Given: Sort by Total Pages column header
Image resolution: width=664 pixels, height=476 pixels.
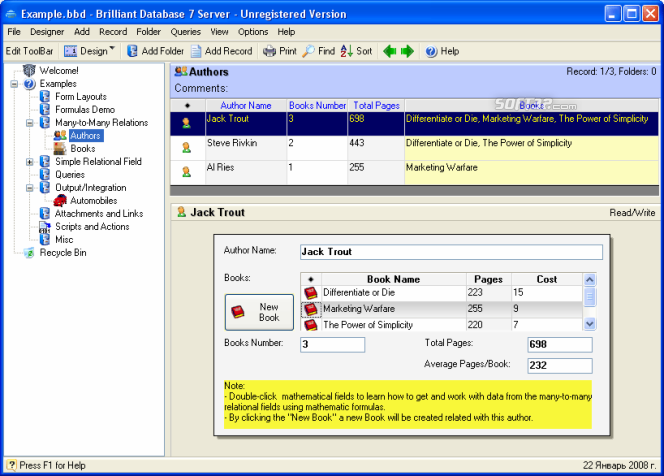Looking at the screenshot, I should click(x=376, y=105).
